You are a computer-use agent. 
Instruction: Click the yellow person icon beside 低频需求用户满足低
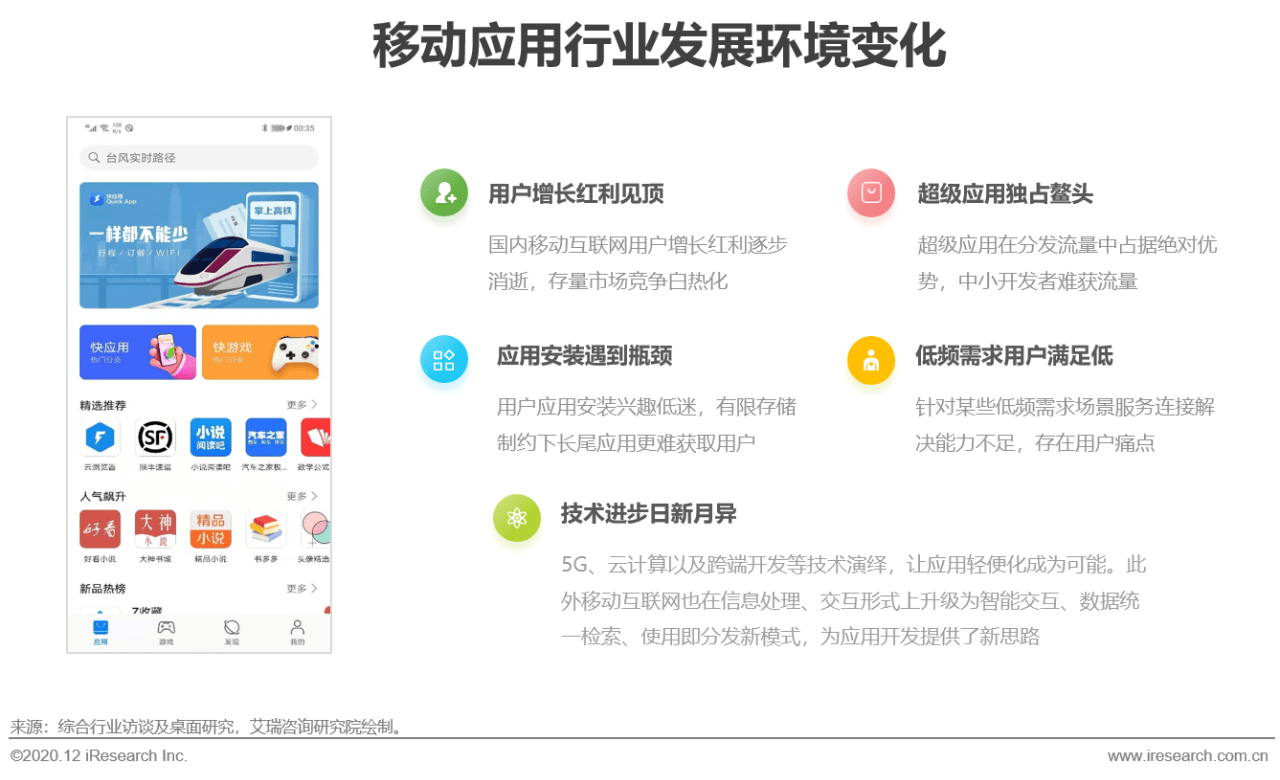[x=871, y=360]
